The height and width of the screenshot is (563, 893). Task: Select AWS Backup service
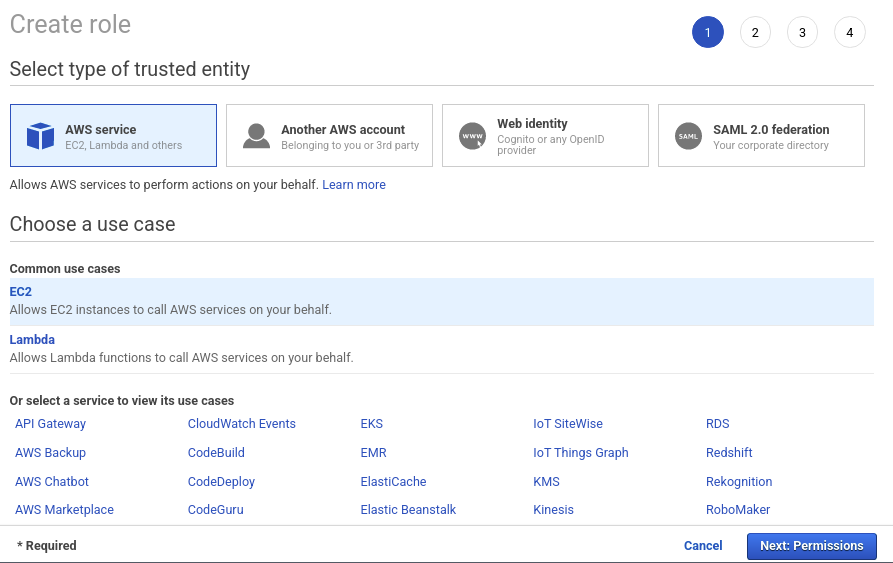[50, 453]
